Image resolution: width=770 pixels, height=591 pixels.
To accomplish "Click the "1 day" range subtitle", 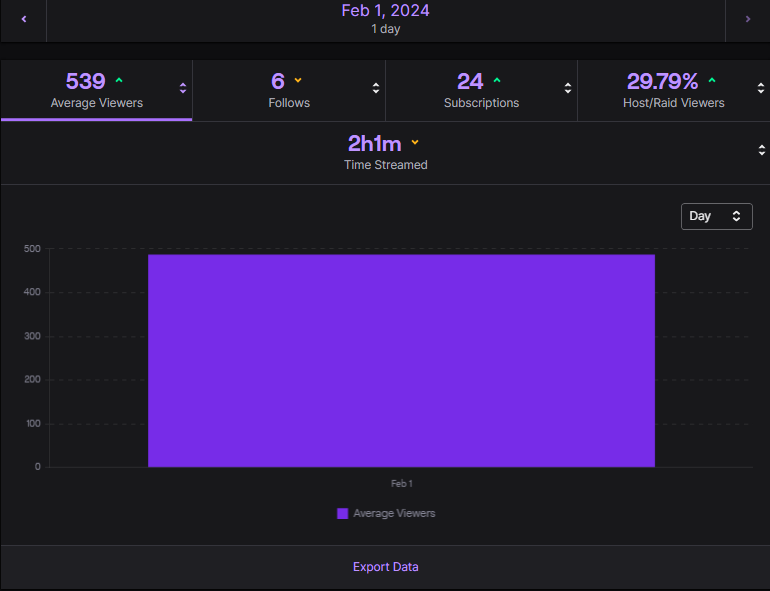I will [x=385, y=29].
